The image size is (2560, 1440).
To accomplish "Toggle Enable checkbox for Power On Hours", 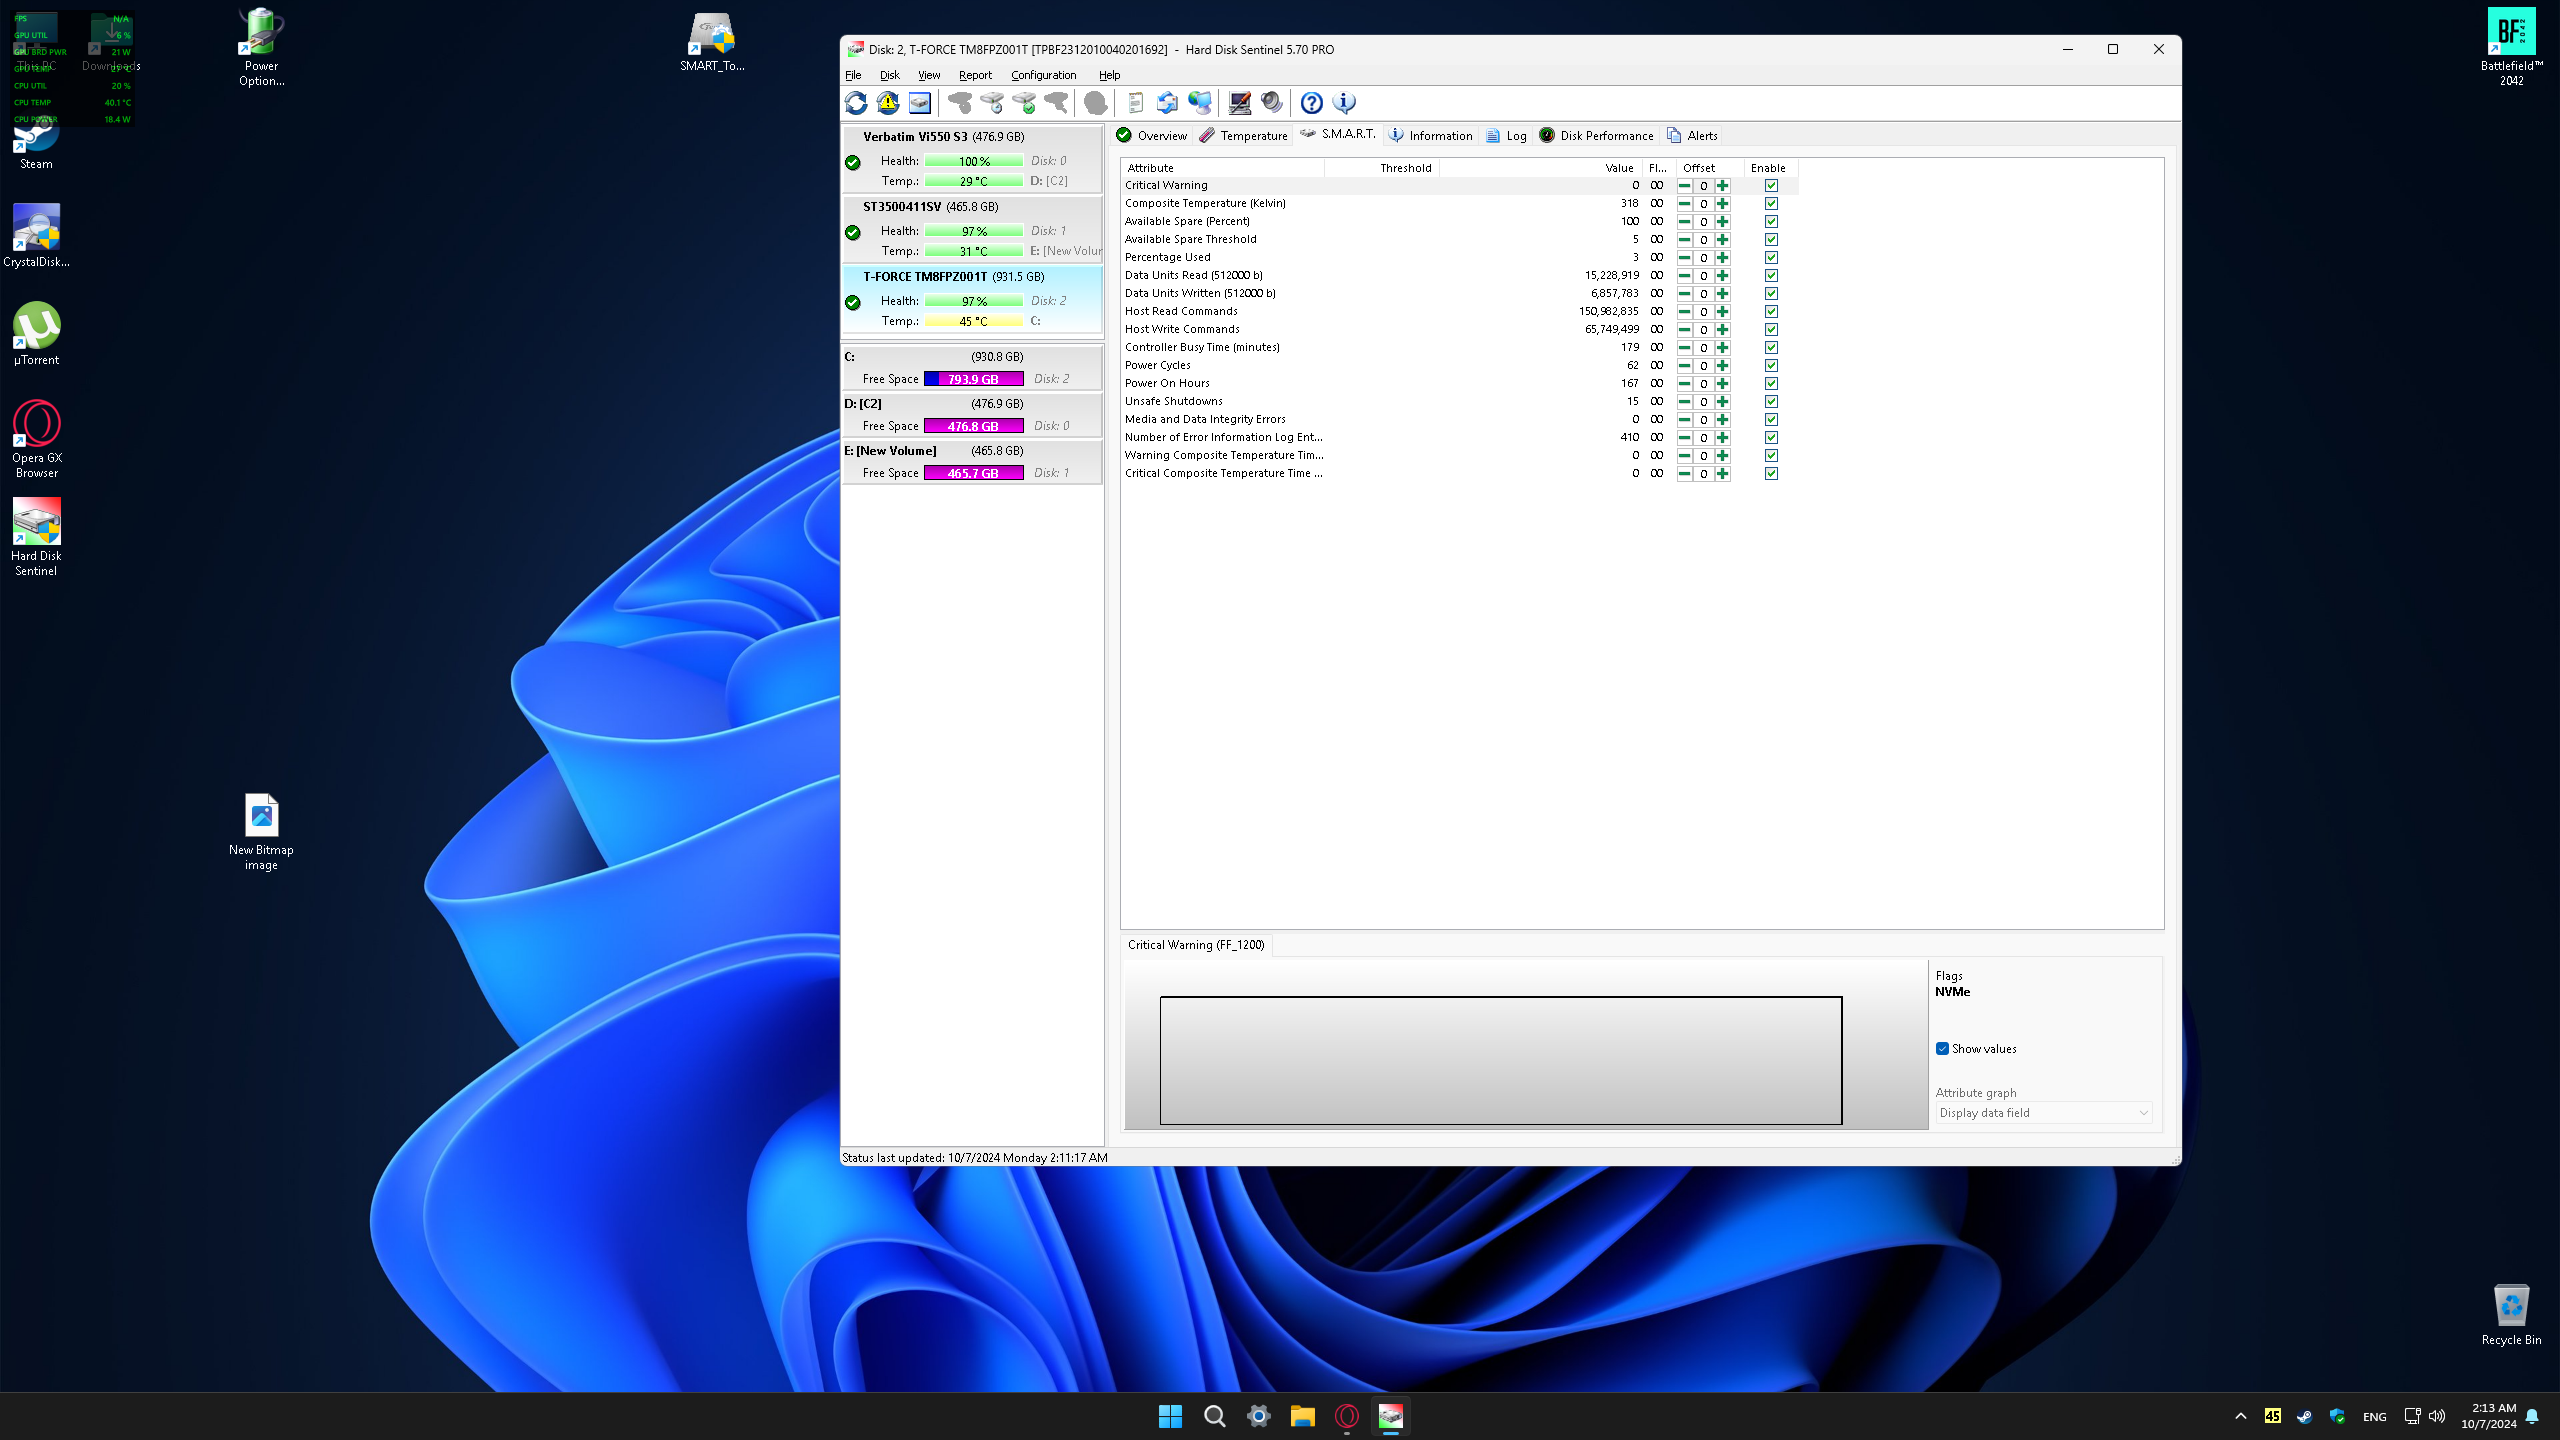I will click(1771, 384).
